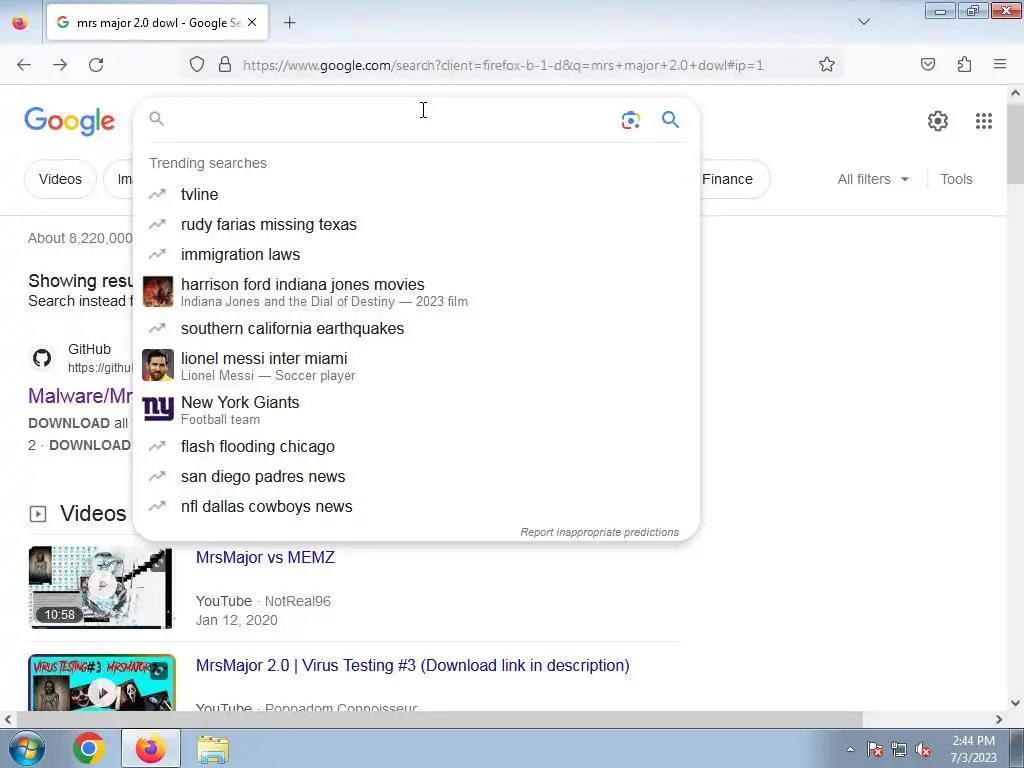1024x768 pixels.
Task: Switch to Firefox in the taskbar
Action: click(x=151, y=748)
